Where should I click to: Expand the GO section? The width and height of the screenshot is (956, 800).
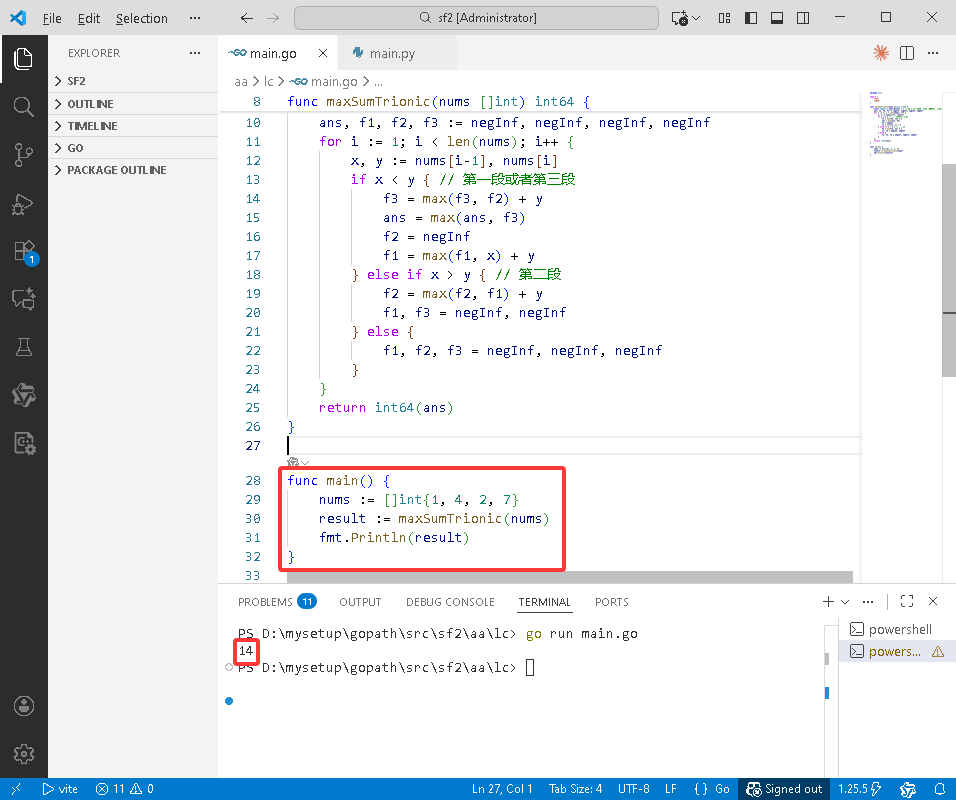pyautogui.click(x=133, y=148)
